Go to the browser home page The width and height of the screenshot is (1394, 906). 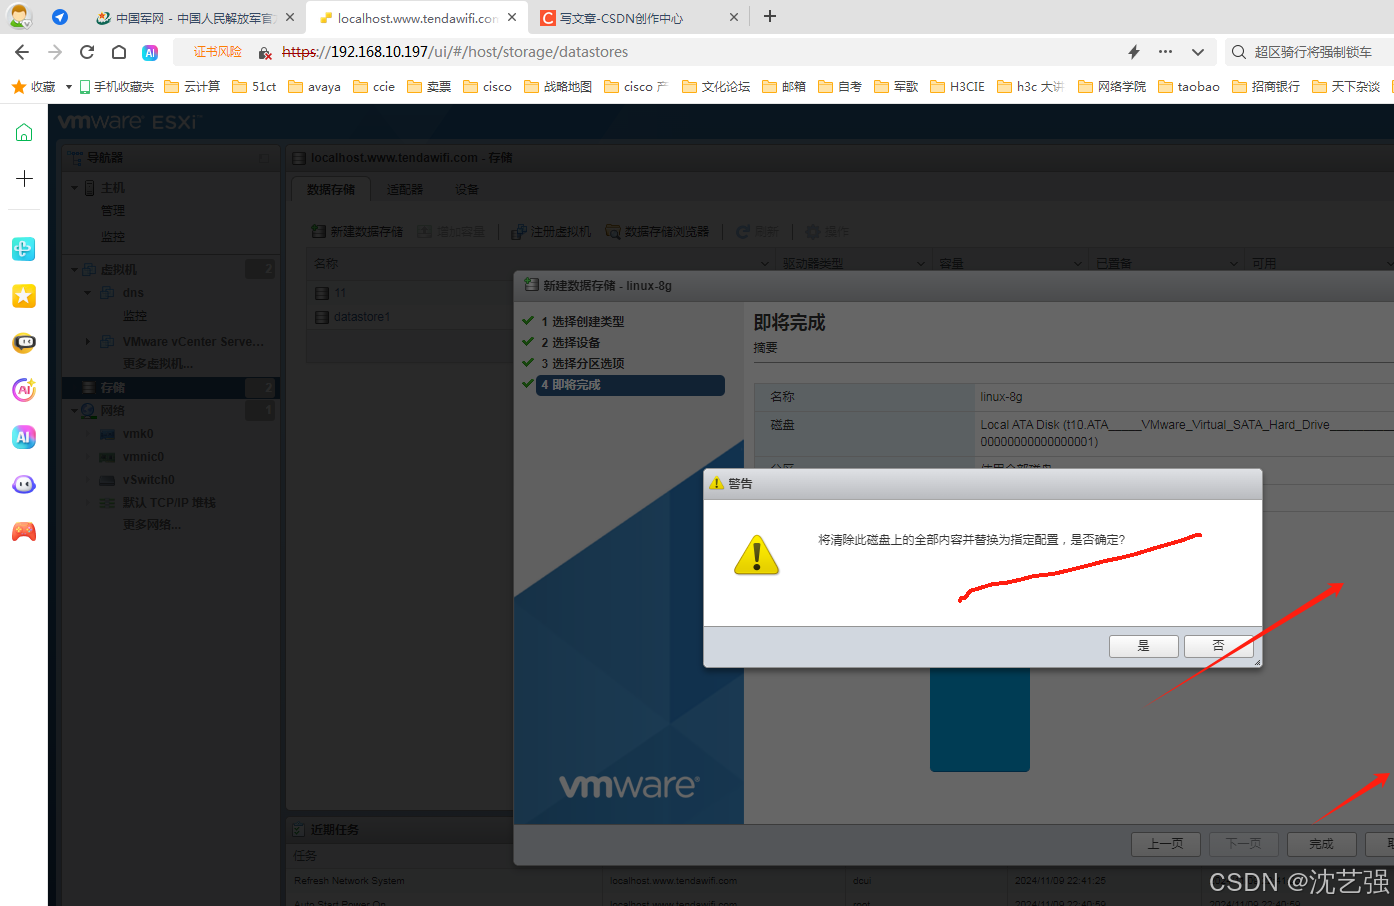click(119, 52)
